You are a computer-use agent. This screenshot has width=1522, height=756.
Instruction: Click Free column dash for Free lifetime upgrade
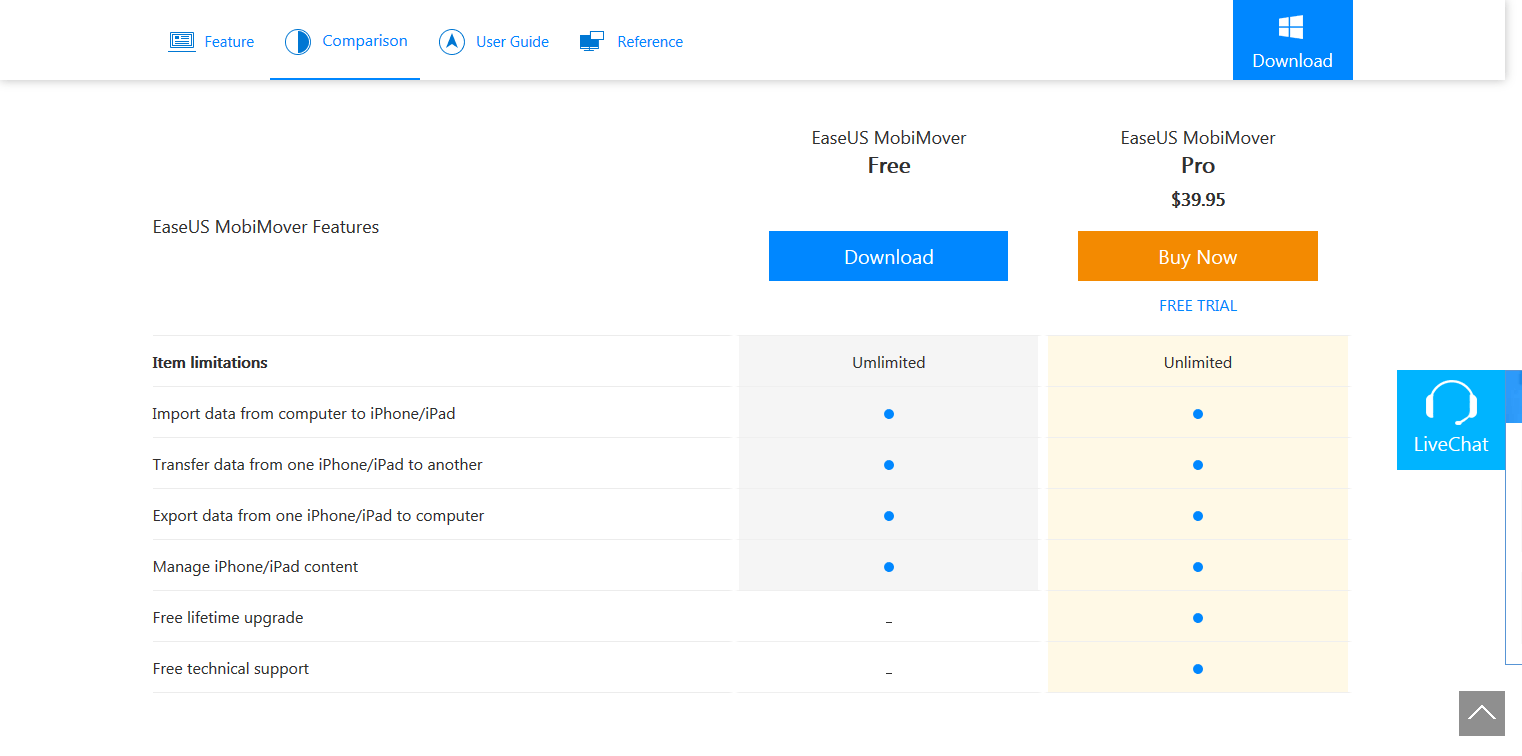[889, 622]
